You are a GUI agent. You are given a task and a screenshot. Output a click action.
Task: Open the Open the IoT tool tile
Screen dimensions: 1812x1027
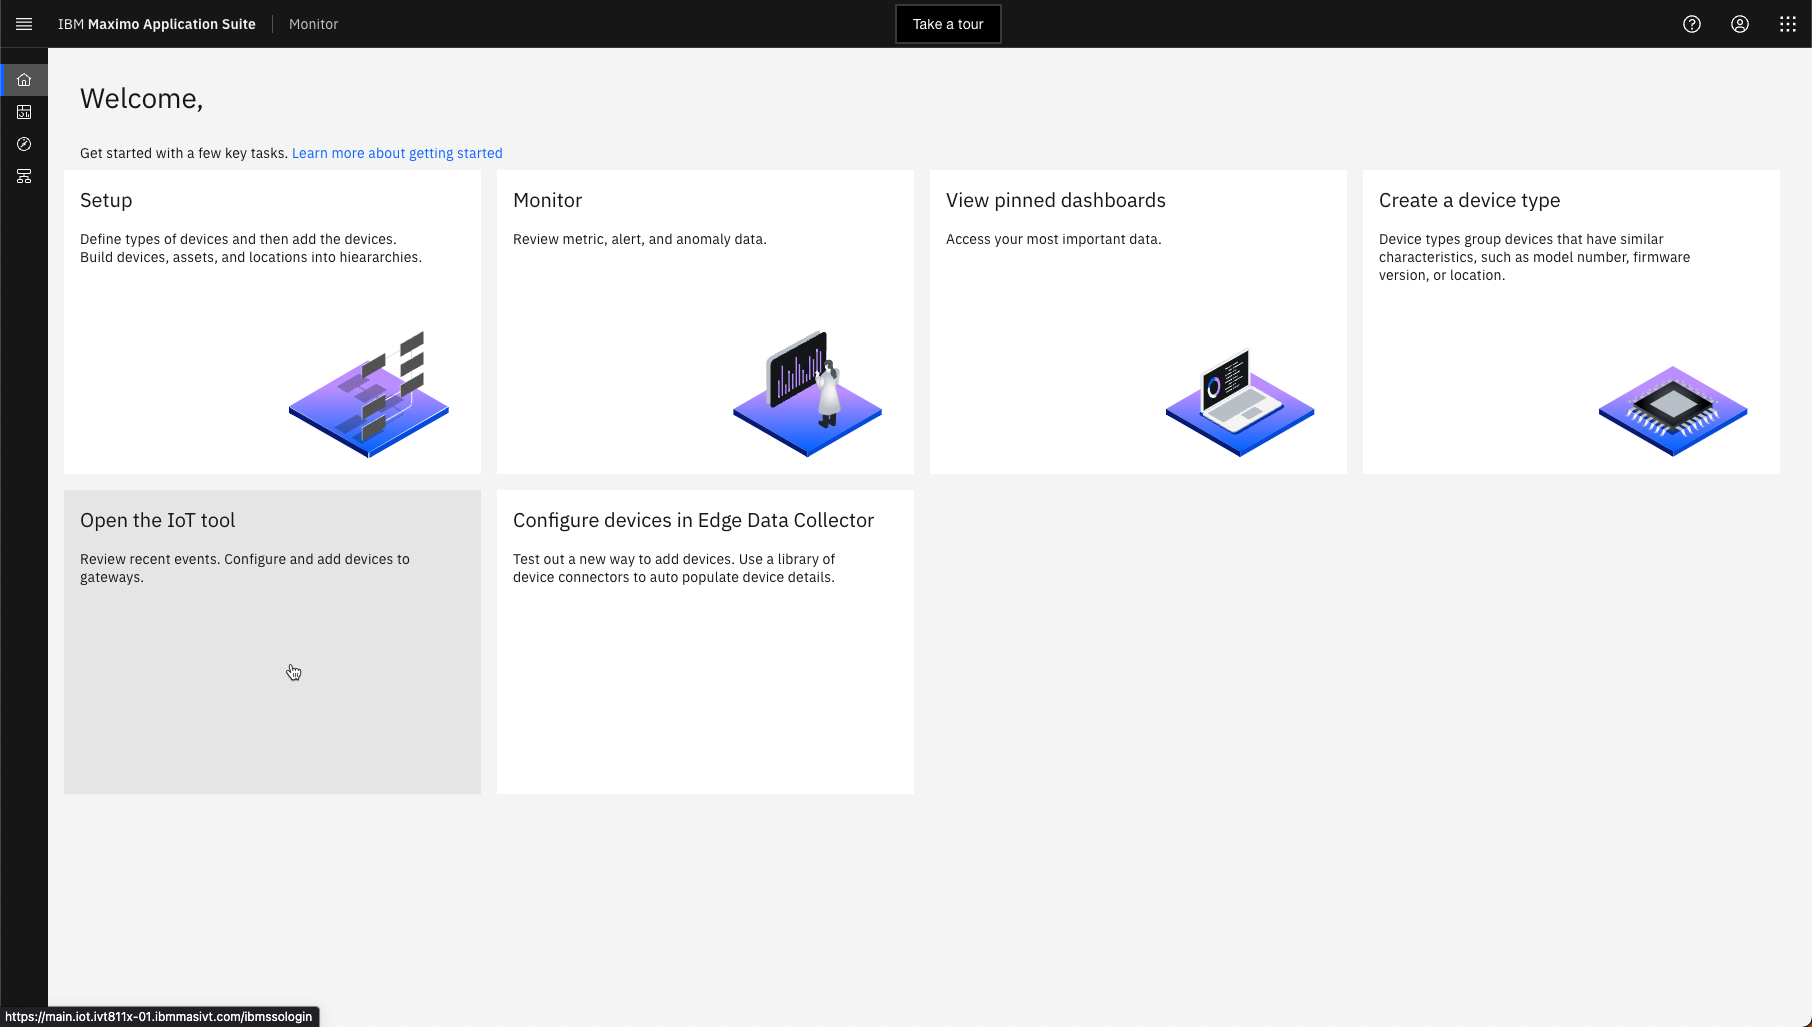tap(272, 642)
